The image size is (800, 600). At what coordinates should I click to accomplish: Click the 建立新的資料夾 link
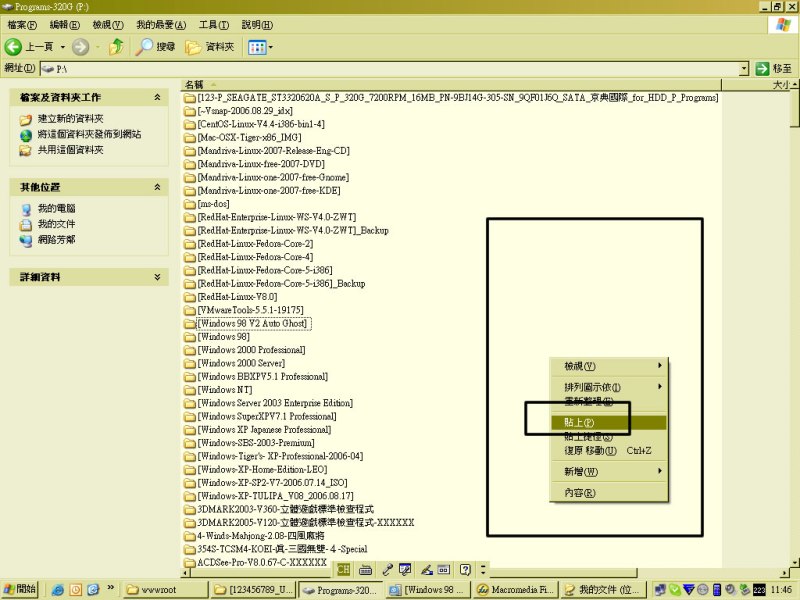(x=70, y=119)
